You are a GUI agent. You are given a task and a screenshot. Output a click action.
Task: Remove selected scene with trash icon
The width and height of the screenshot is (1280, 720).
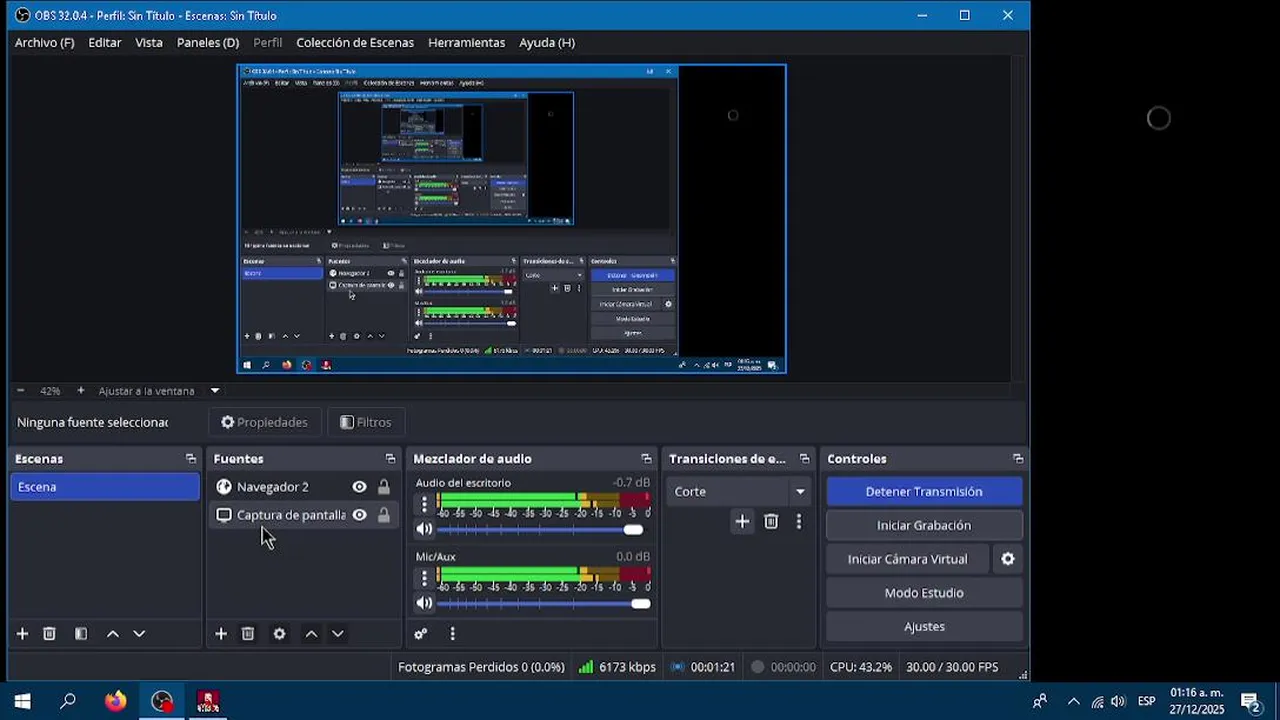49,634
